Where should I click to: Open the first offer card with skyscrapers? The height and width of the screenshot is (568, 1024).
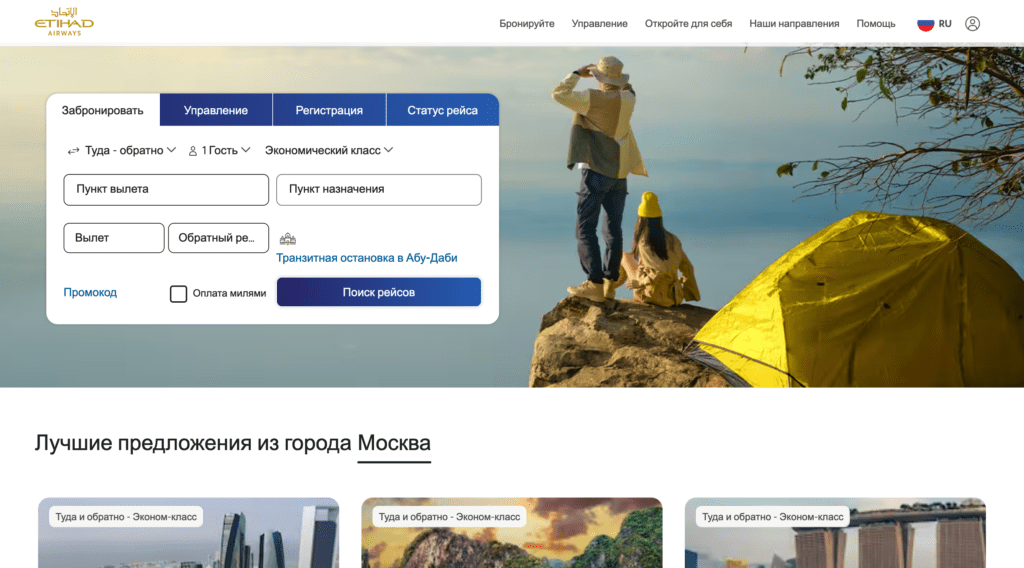click(189, 533)
